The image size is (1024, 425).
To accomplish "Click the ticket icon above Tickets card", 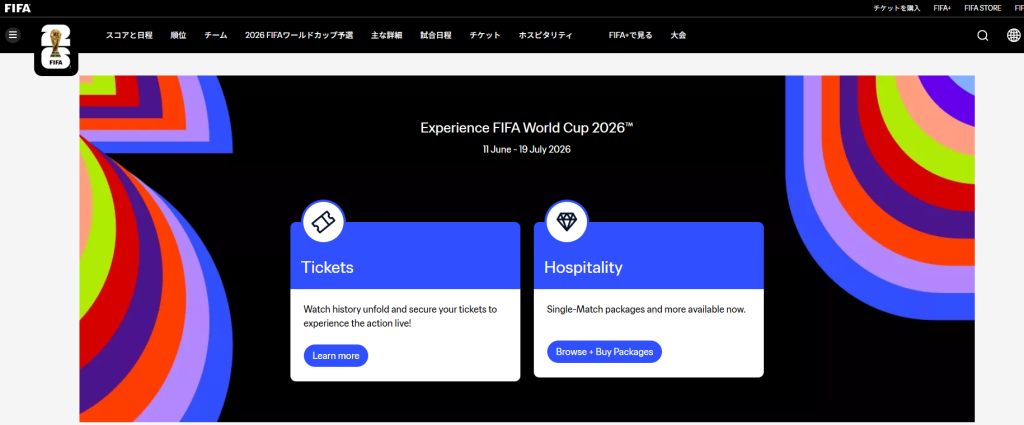I will click(x=322, y=222).
